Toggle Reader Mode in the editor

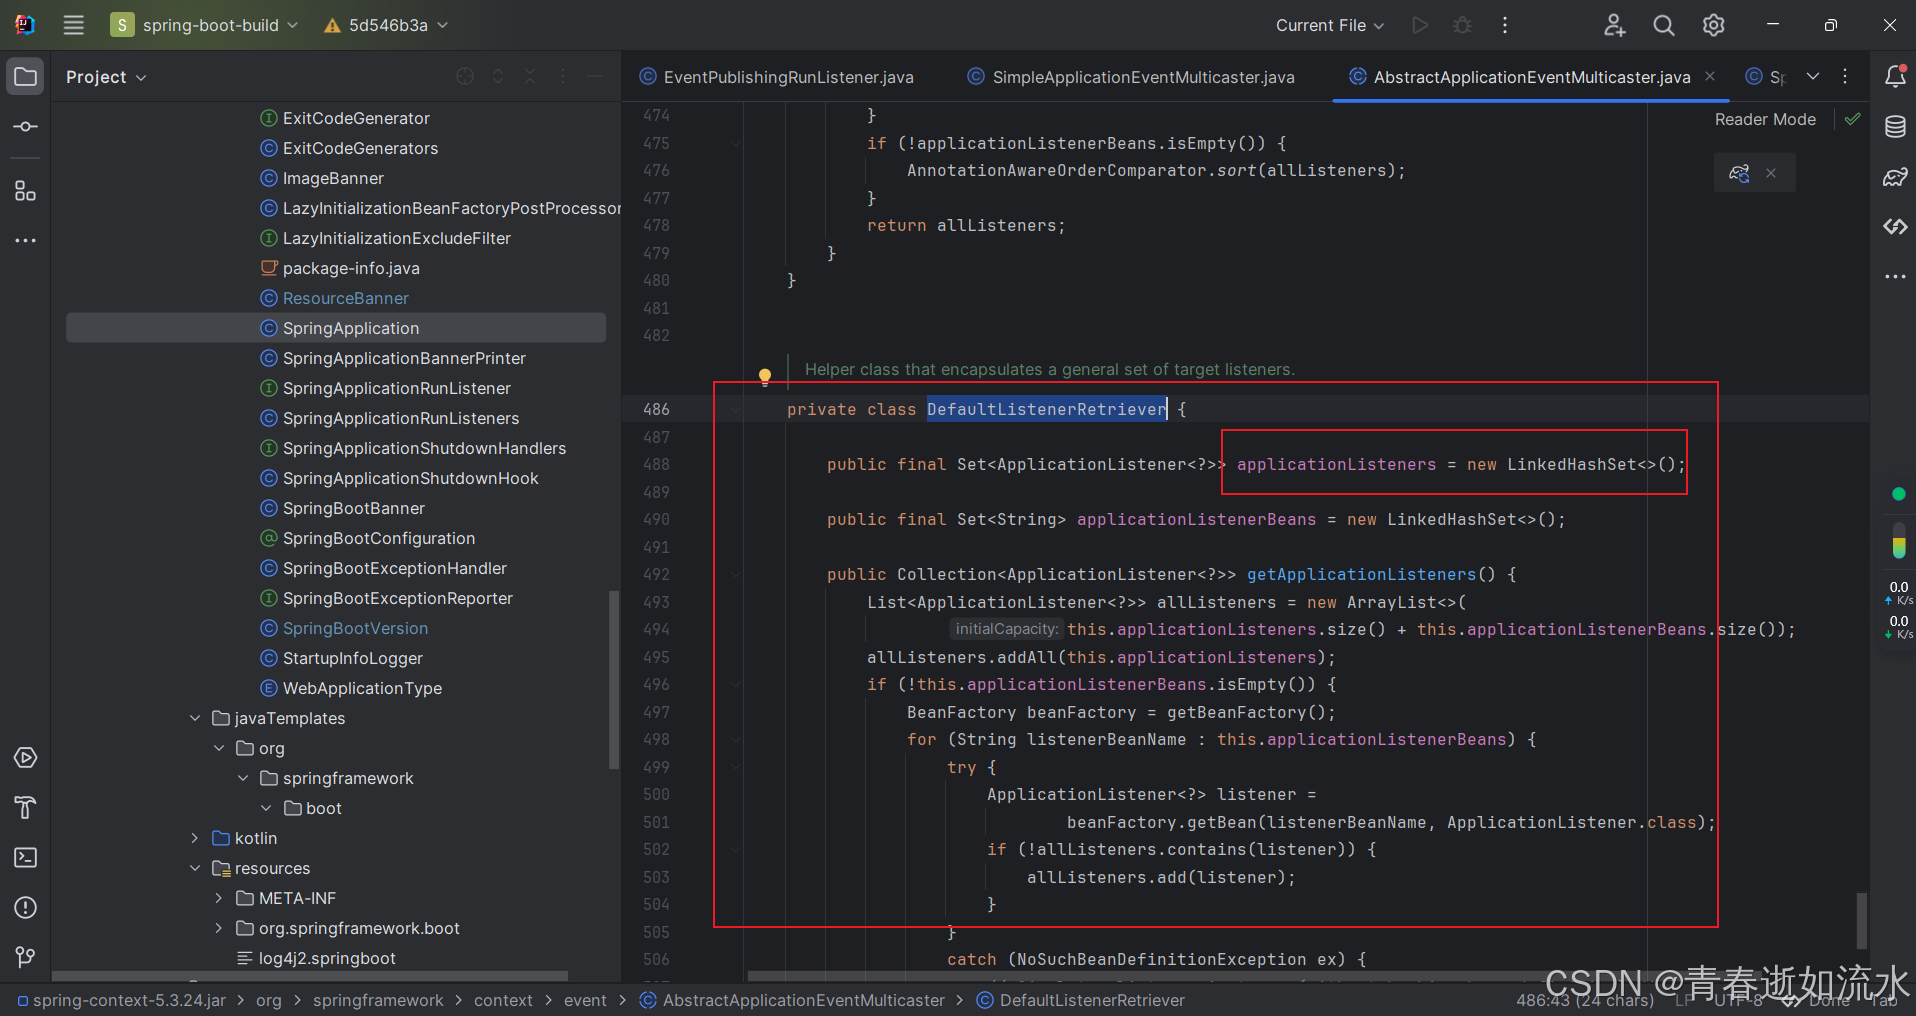coord(1765,119)
